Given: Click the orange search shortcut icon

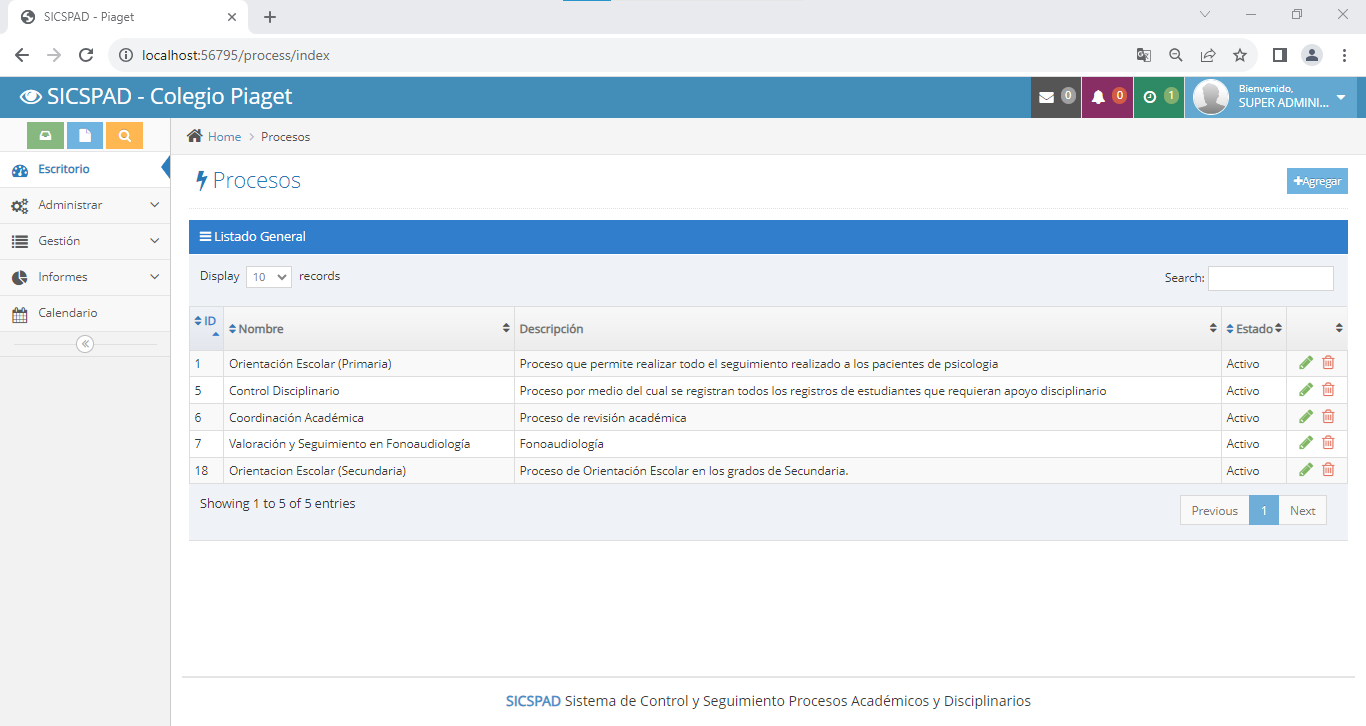Looking at the screenshot, I should (x=124, y=135).
